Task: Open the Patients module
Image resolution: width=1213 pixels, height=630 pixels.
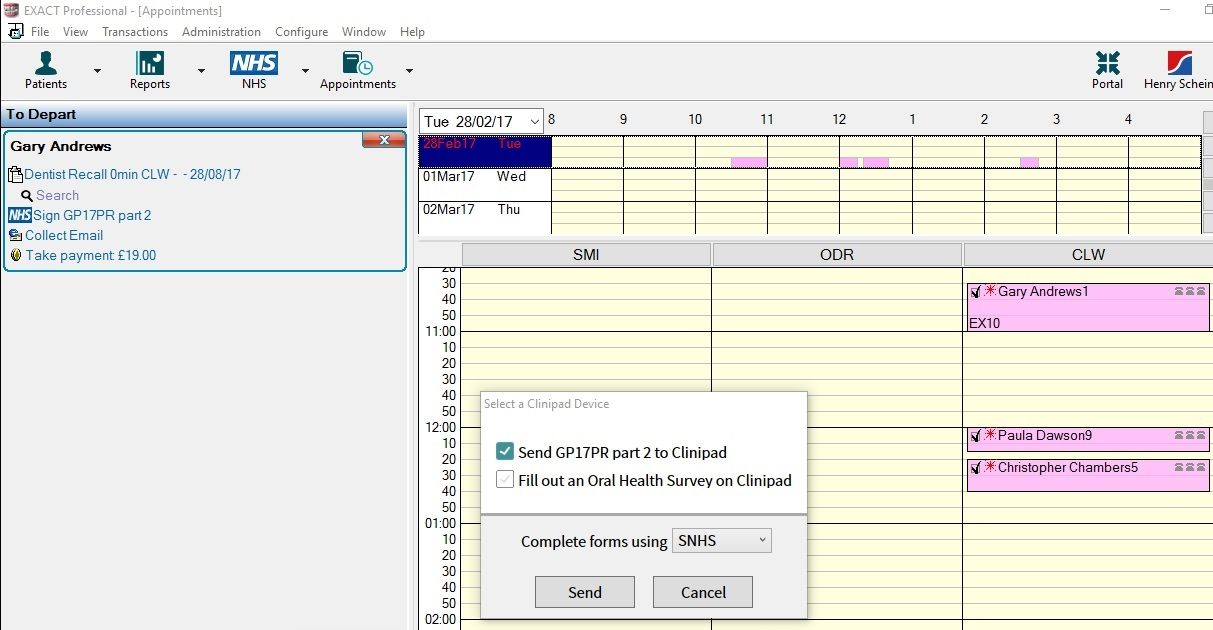Action: pyautogui.click(x=46, y=70)
